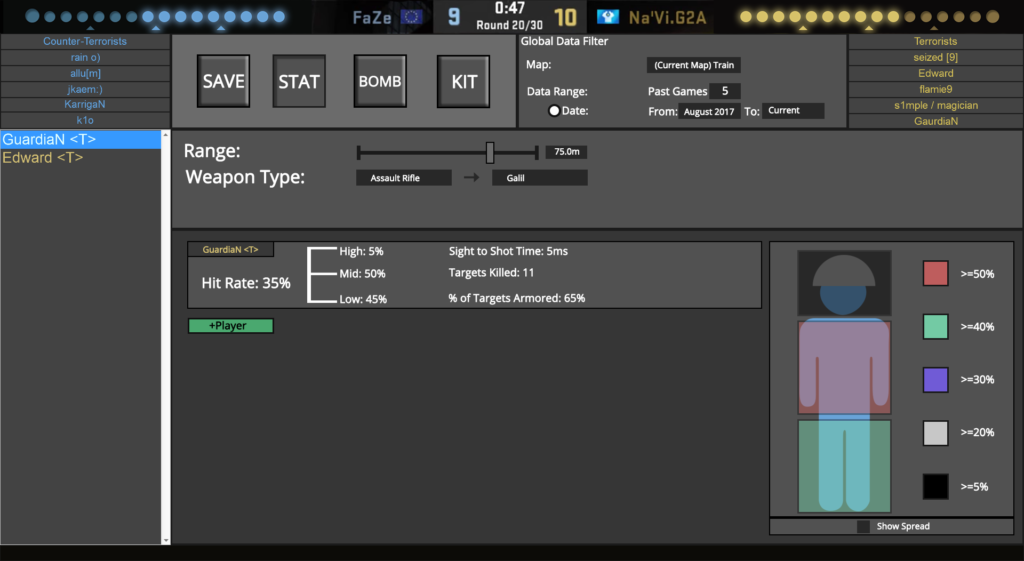Screen dimensions: 1024x561
Task: Select the gray >=20% color swatch
Action: click(x=935, y=432)
